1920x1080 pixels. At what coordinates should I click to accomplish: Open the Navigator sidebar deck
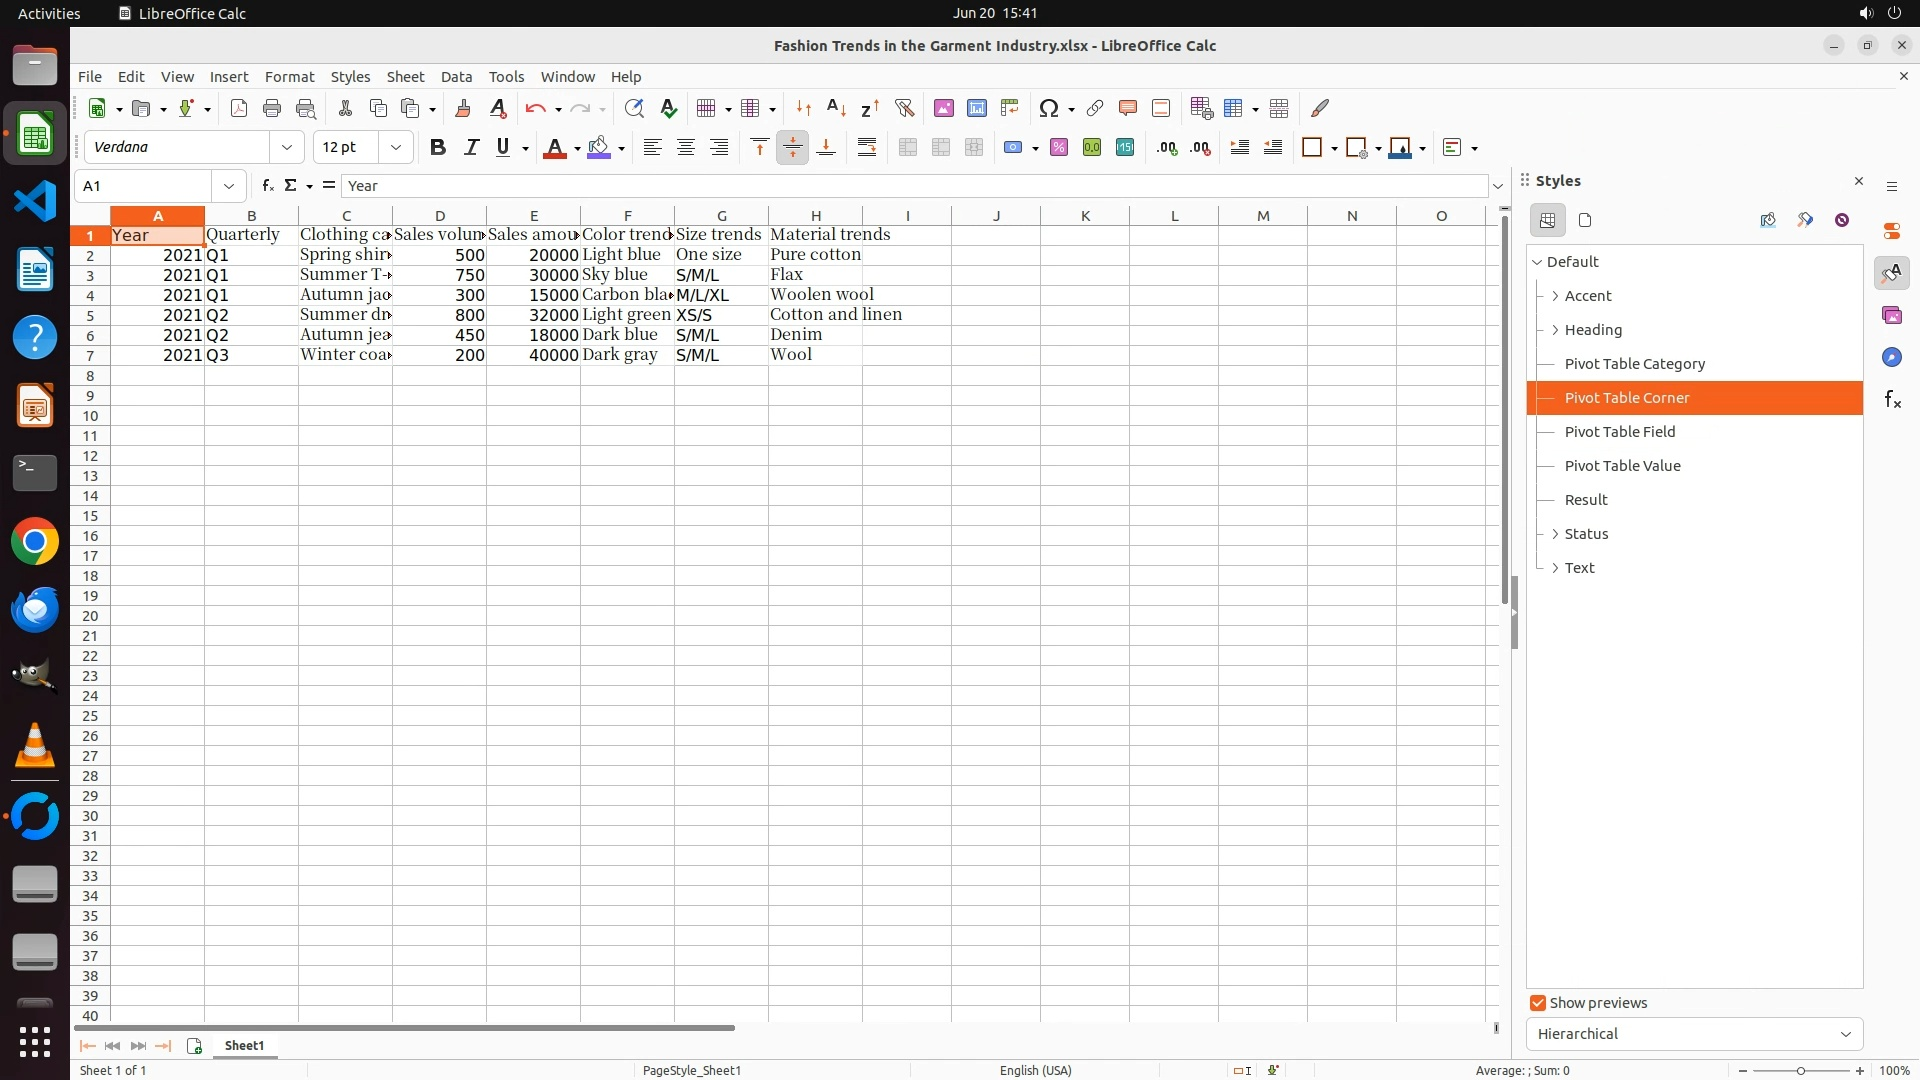pos(1891,358)
